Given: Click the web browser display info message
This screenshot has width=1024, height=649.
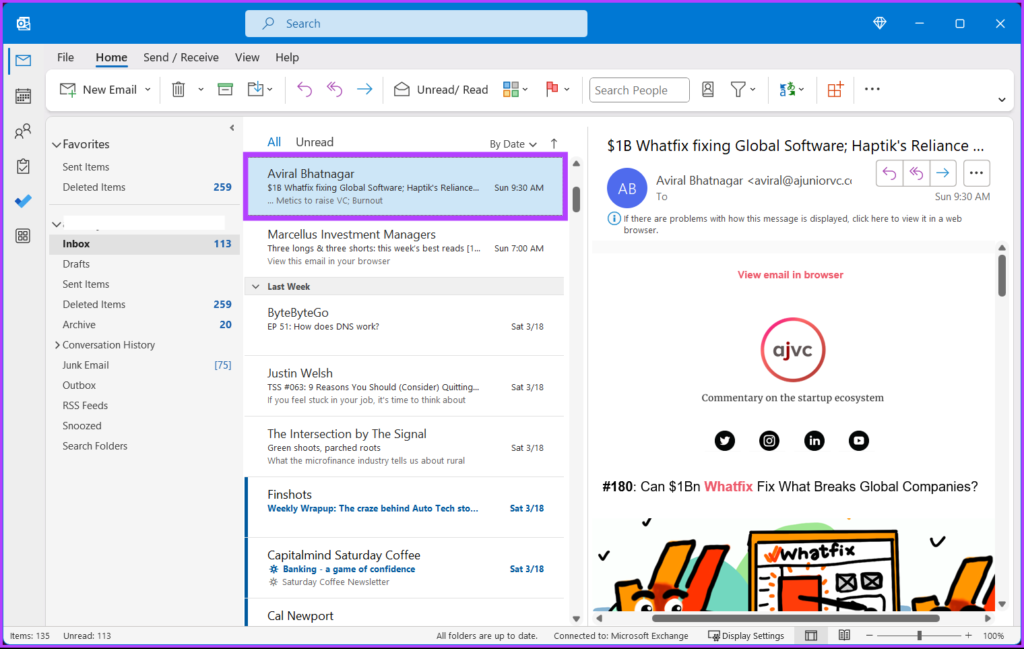Looking at the screenshot, I should (x=792, y=224).
